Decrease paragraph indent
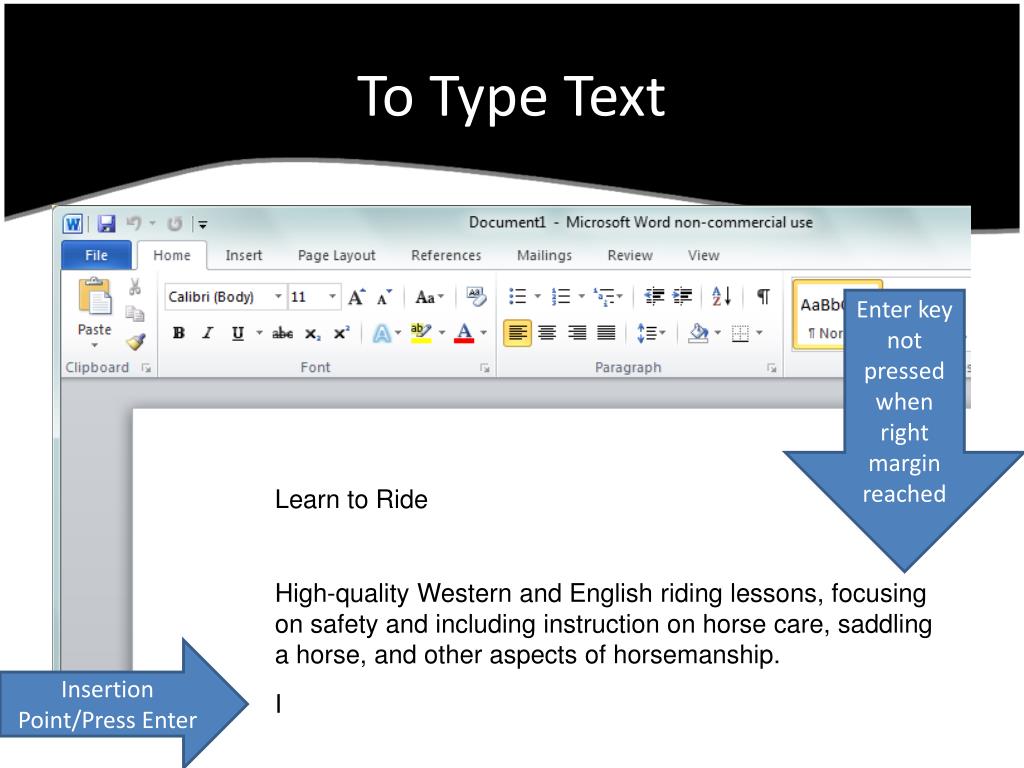The height and width of the screenshot is (768, 1024). coord(654,296)
